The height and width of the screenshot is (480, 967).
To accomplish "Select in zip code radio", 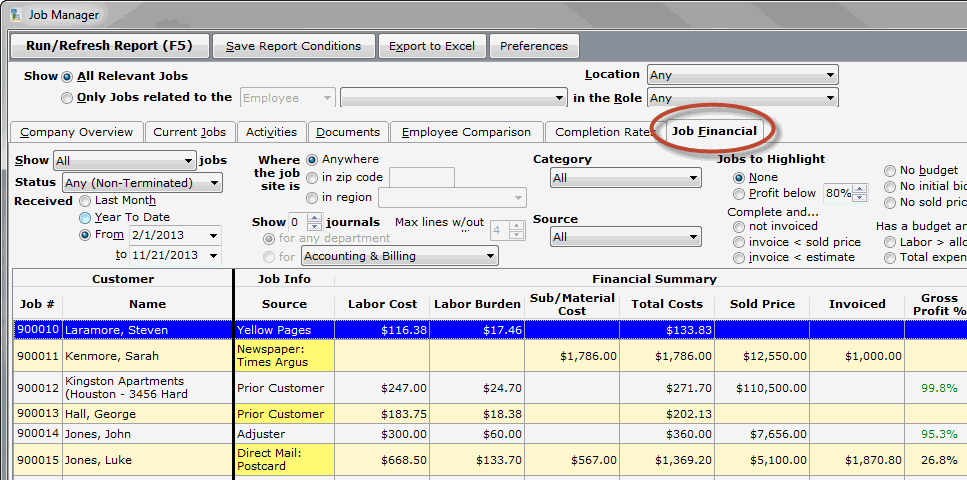I will tap(312, 178).
